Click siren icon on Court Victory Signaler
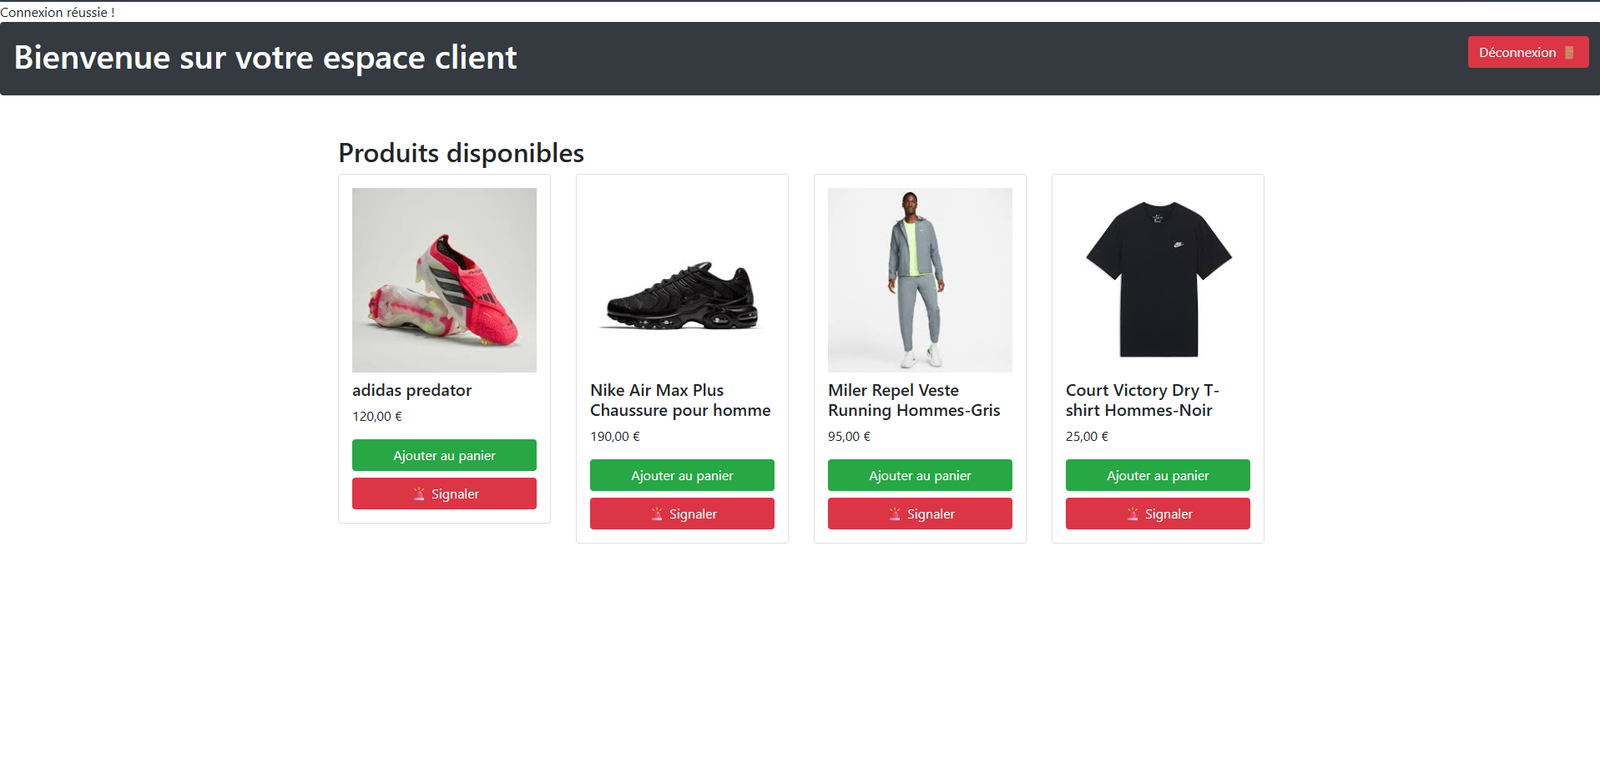1600x760 pixels. pos(1133,514)
